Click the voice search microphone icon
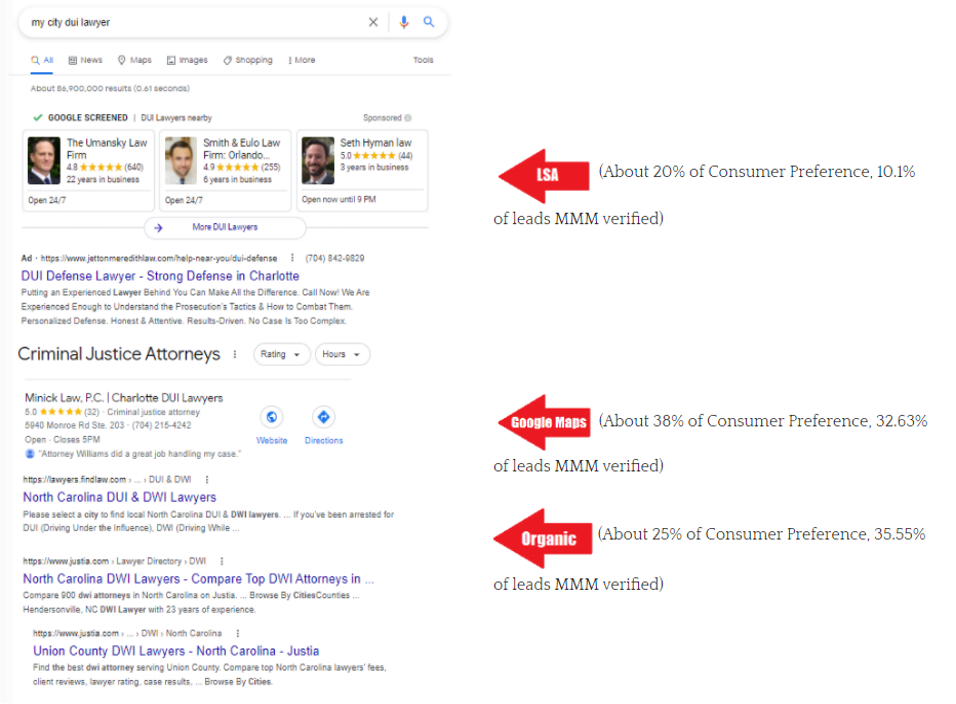Image resolution: width=956 pixels, height=704 pixels. pyautogui.click(x=404, y=22)
